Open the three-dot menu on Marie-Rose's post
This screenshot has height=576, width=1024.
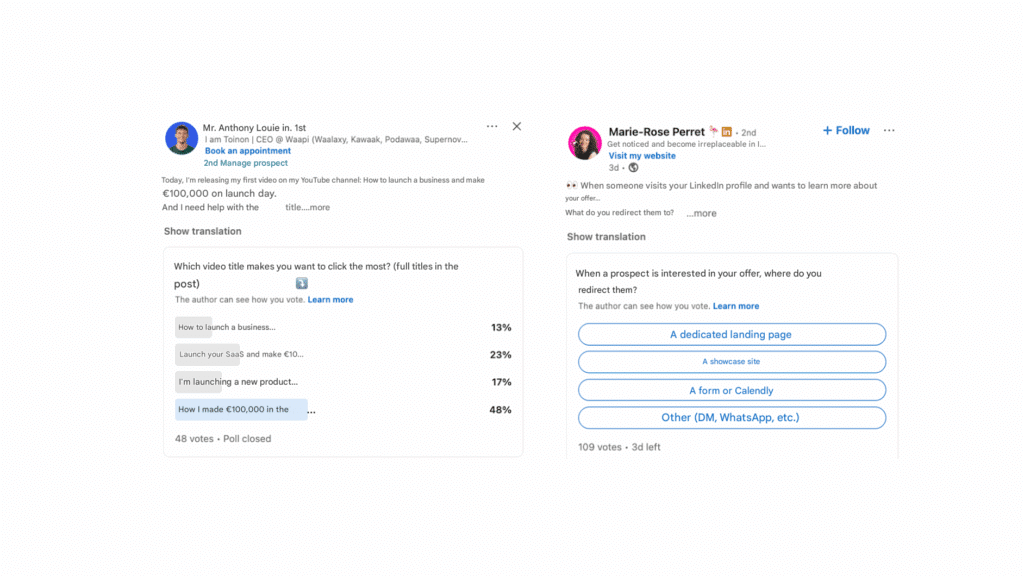889,131
